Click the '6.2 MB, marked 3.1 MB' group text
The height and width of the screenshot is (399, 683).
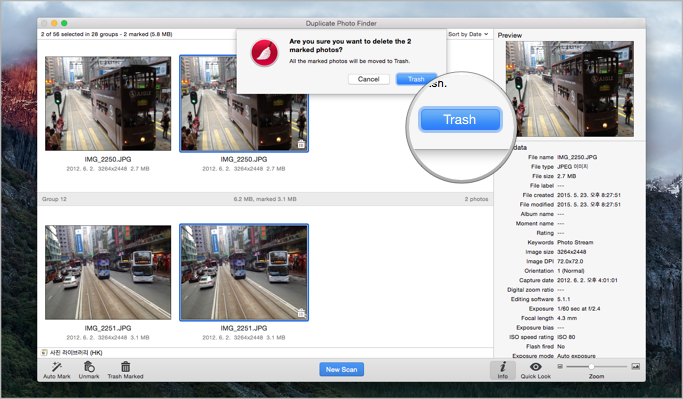[x=265, y=199]
